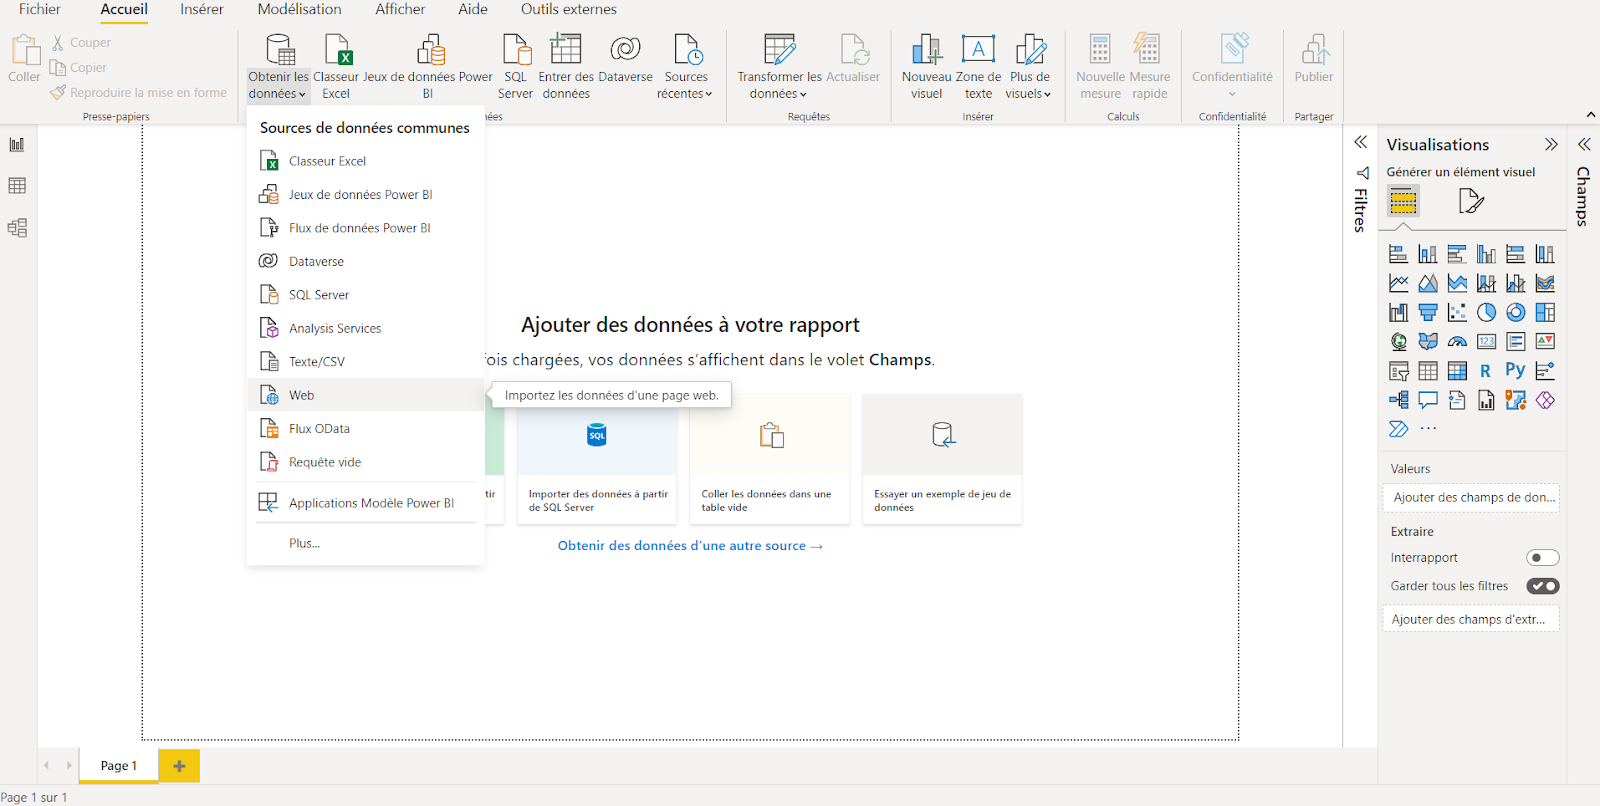Open Entrer des données from the ribbon
The image size is (1600, 806).
pyautogui.click(x=566, y=67)
